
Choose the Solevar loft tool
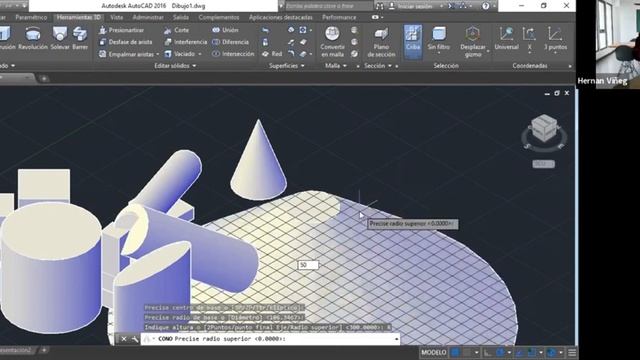click(x=60, y=38)
